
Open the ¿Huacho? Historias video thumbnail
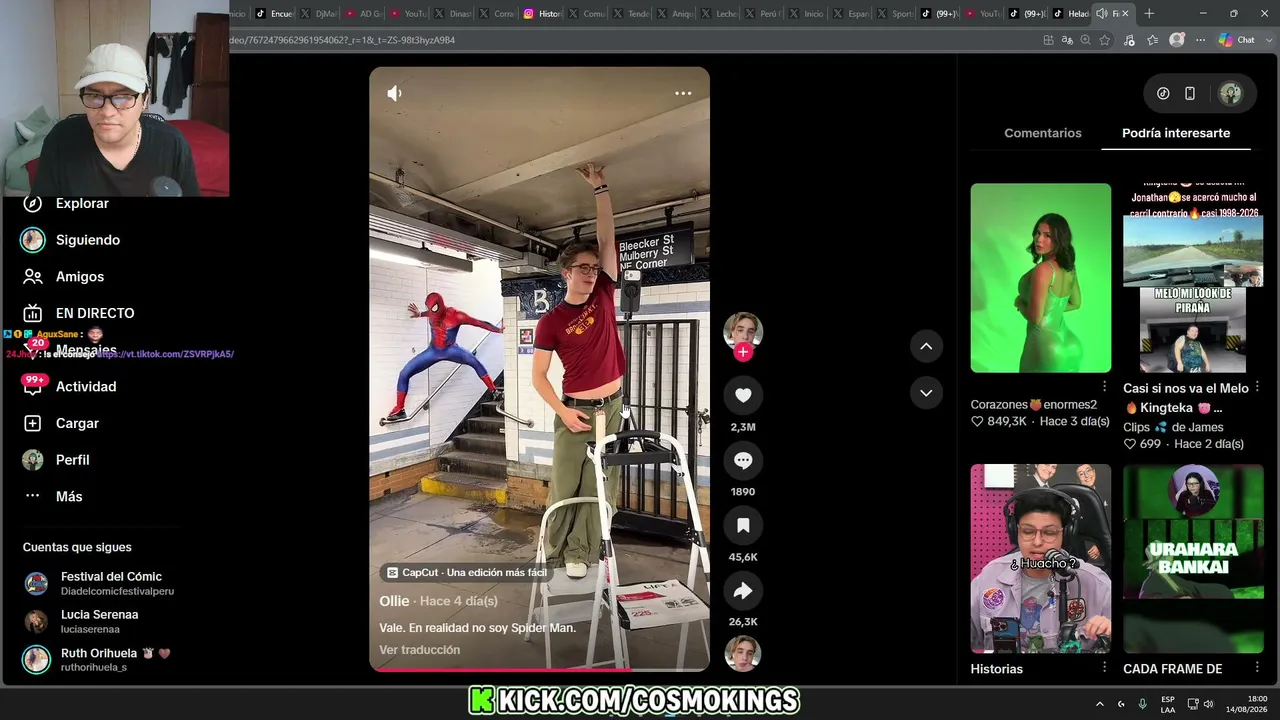(x=1041, y=558)
